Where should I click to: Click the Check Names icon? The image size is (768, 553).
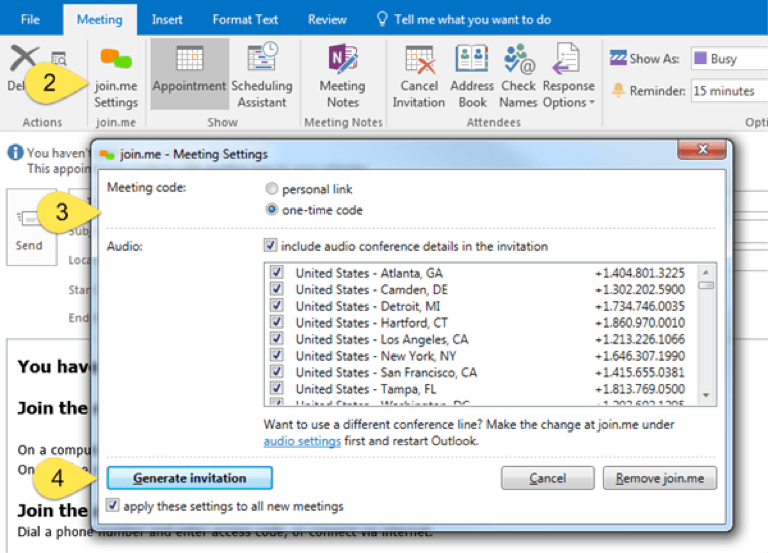[x=519, y=58]
